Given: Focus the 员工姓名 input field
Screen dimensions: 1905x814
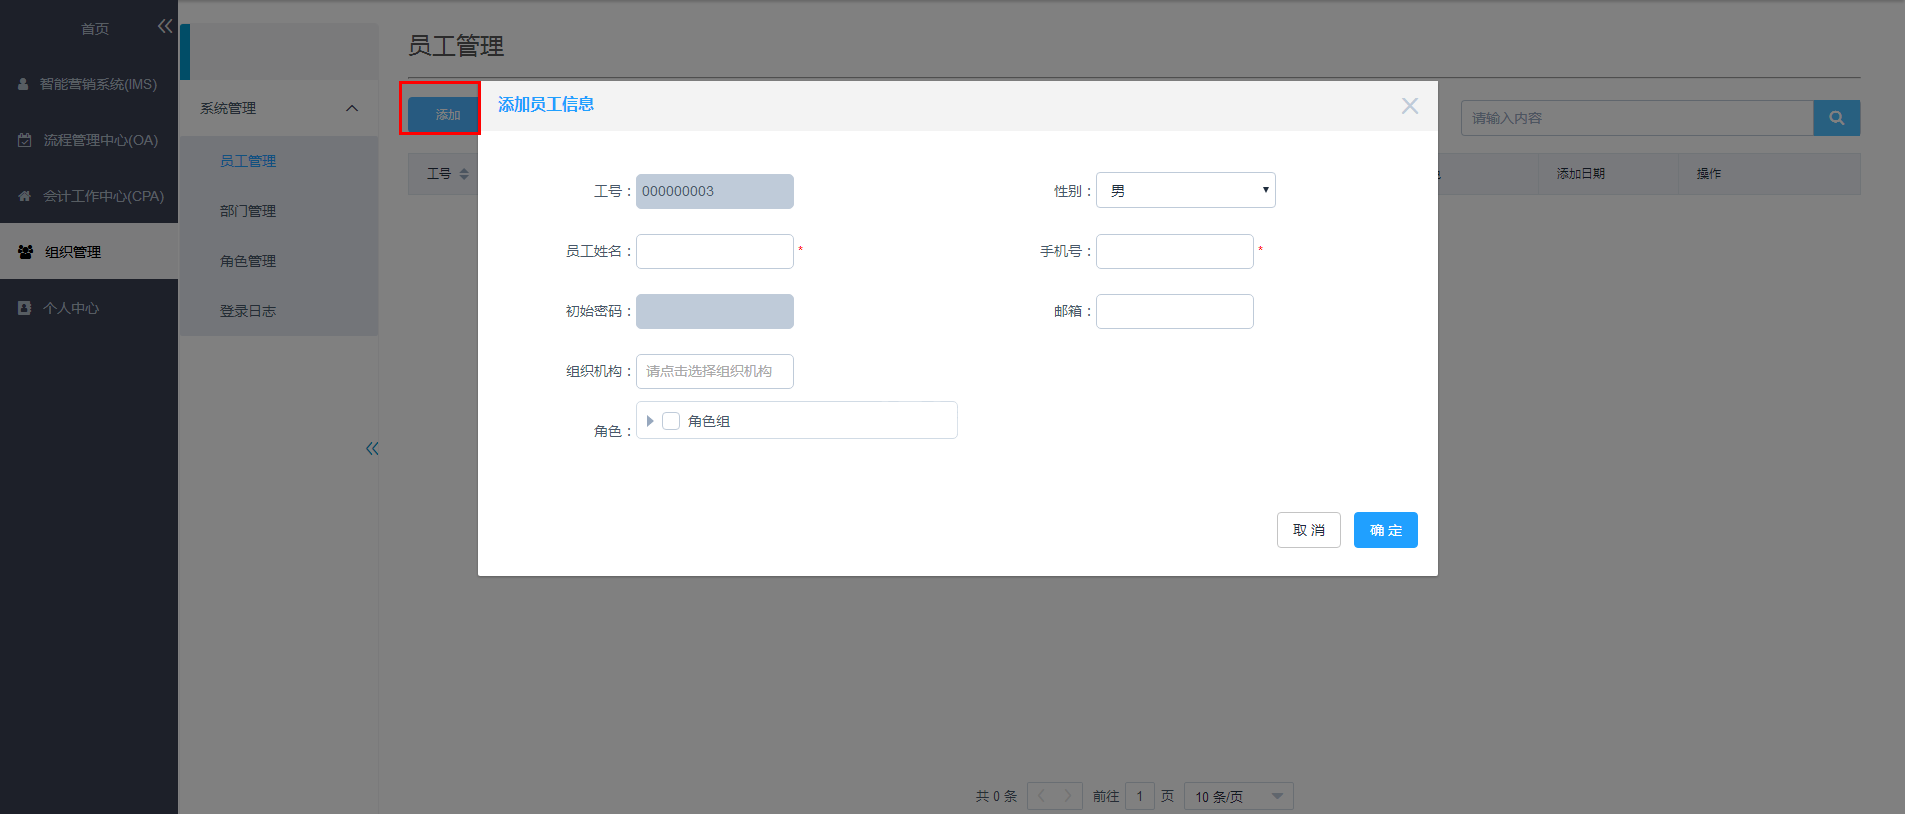Looking at the screenshot, I should point(715,251).
